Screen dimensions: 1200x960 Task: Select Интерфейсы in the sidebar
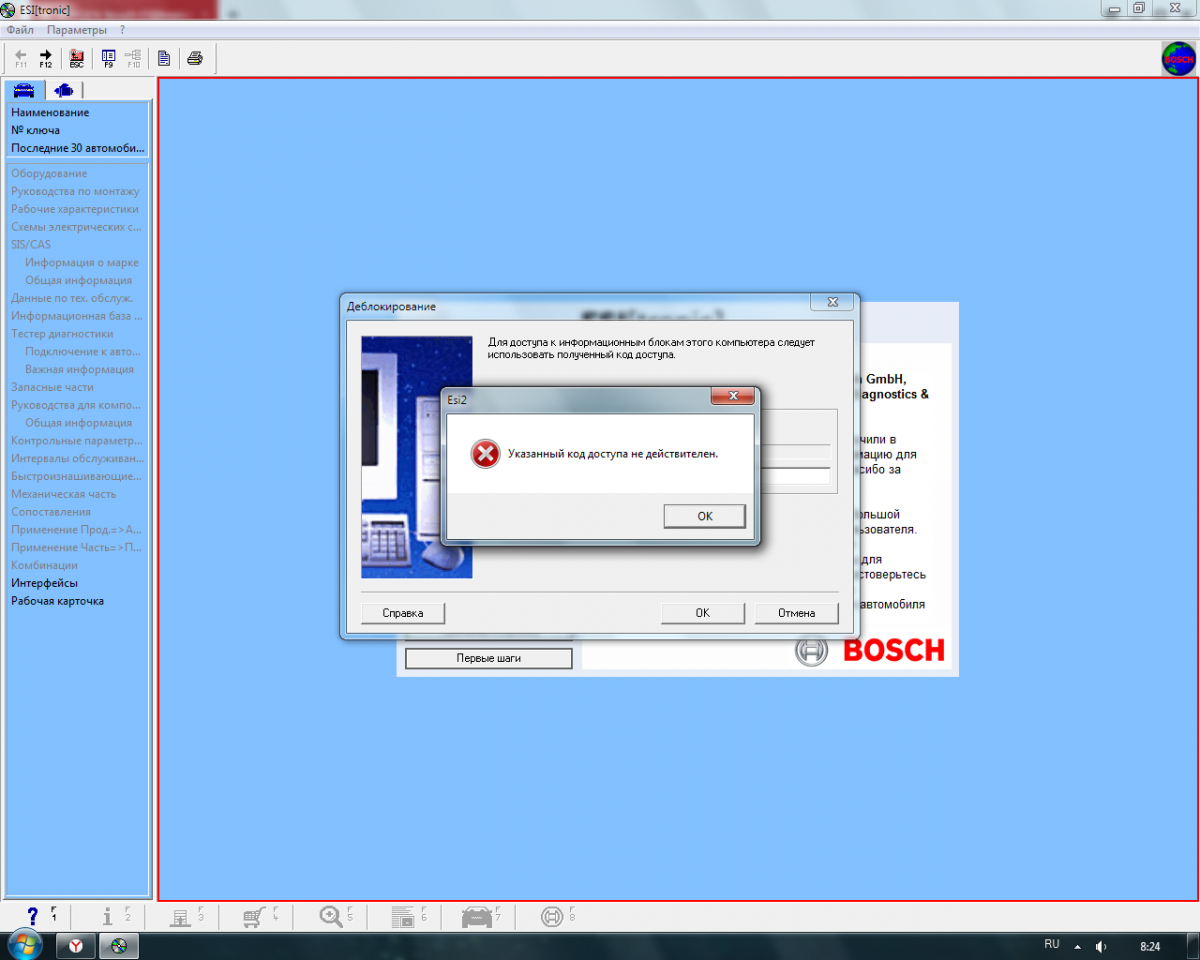point(44,583)
